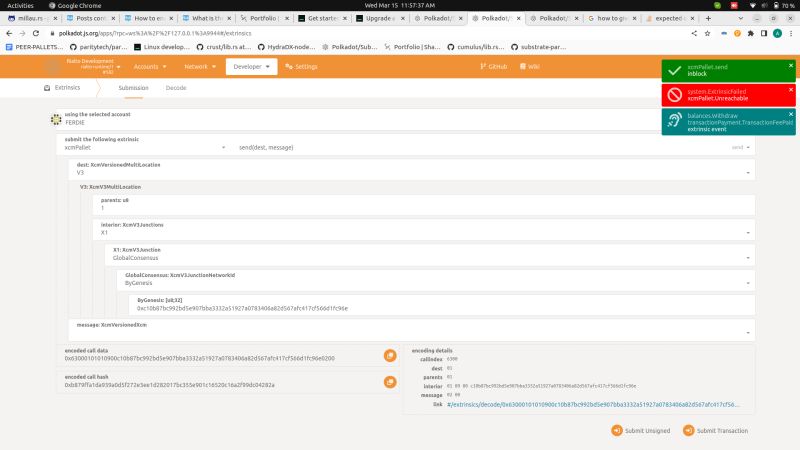
Task: Open the system battery status menu
Action: [784, 5]
